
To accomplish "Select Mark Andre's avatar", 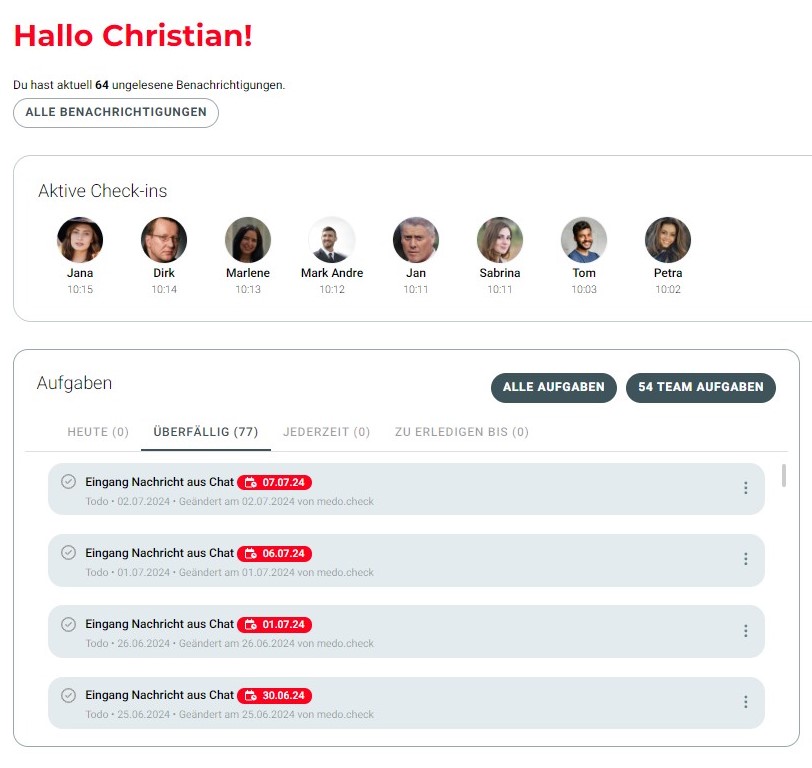I will pyautogui.click(x=332, y=240).
